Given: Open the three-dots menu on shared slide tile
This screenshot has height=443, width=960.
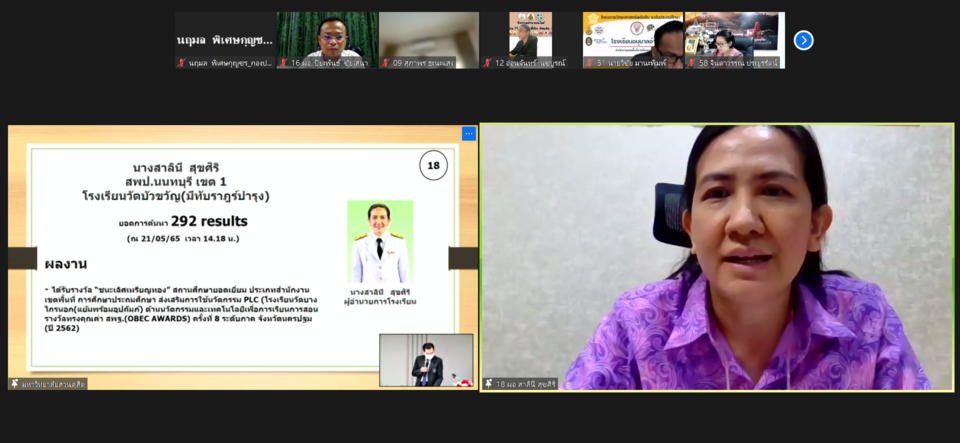Looking at the screenshot, I should [x=468, y=133].
